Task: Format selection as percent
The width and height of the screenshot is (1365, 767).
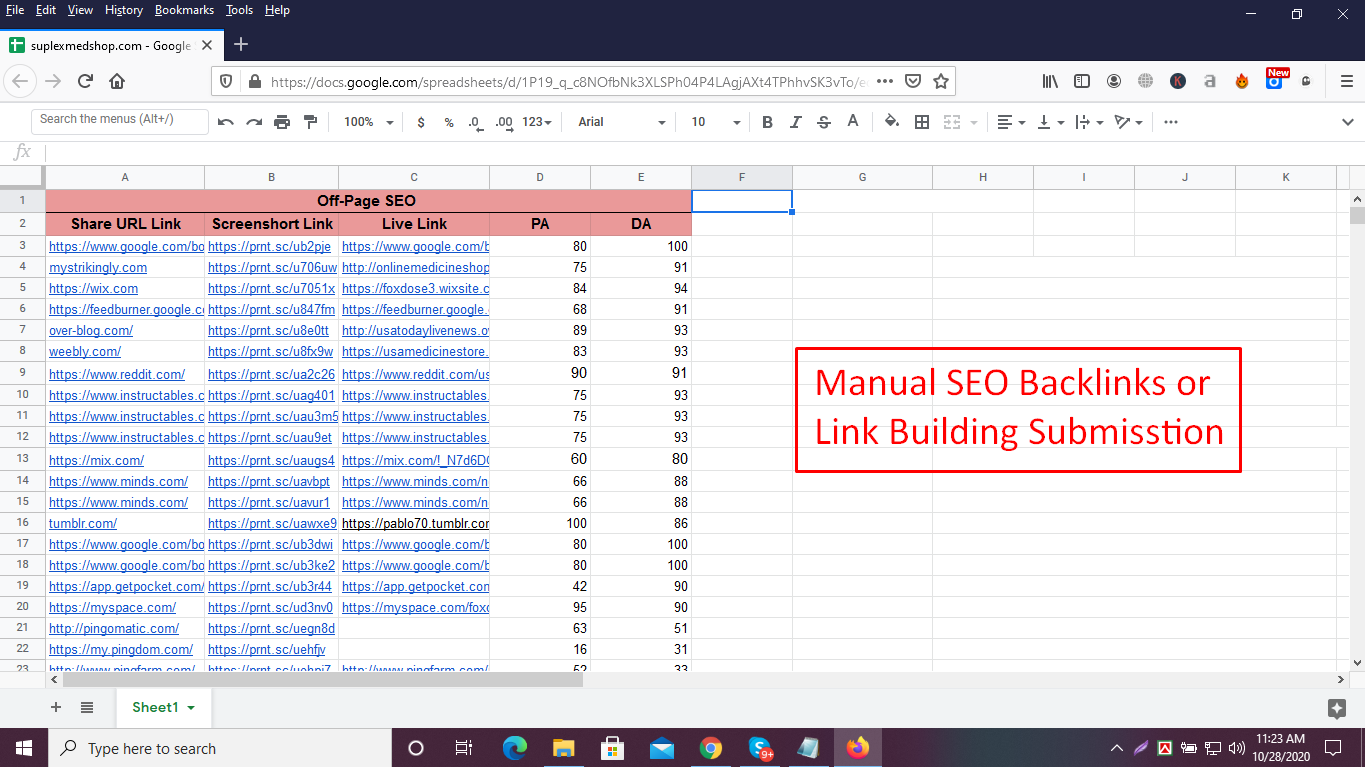Action: click(x=448, y=121)
